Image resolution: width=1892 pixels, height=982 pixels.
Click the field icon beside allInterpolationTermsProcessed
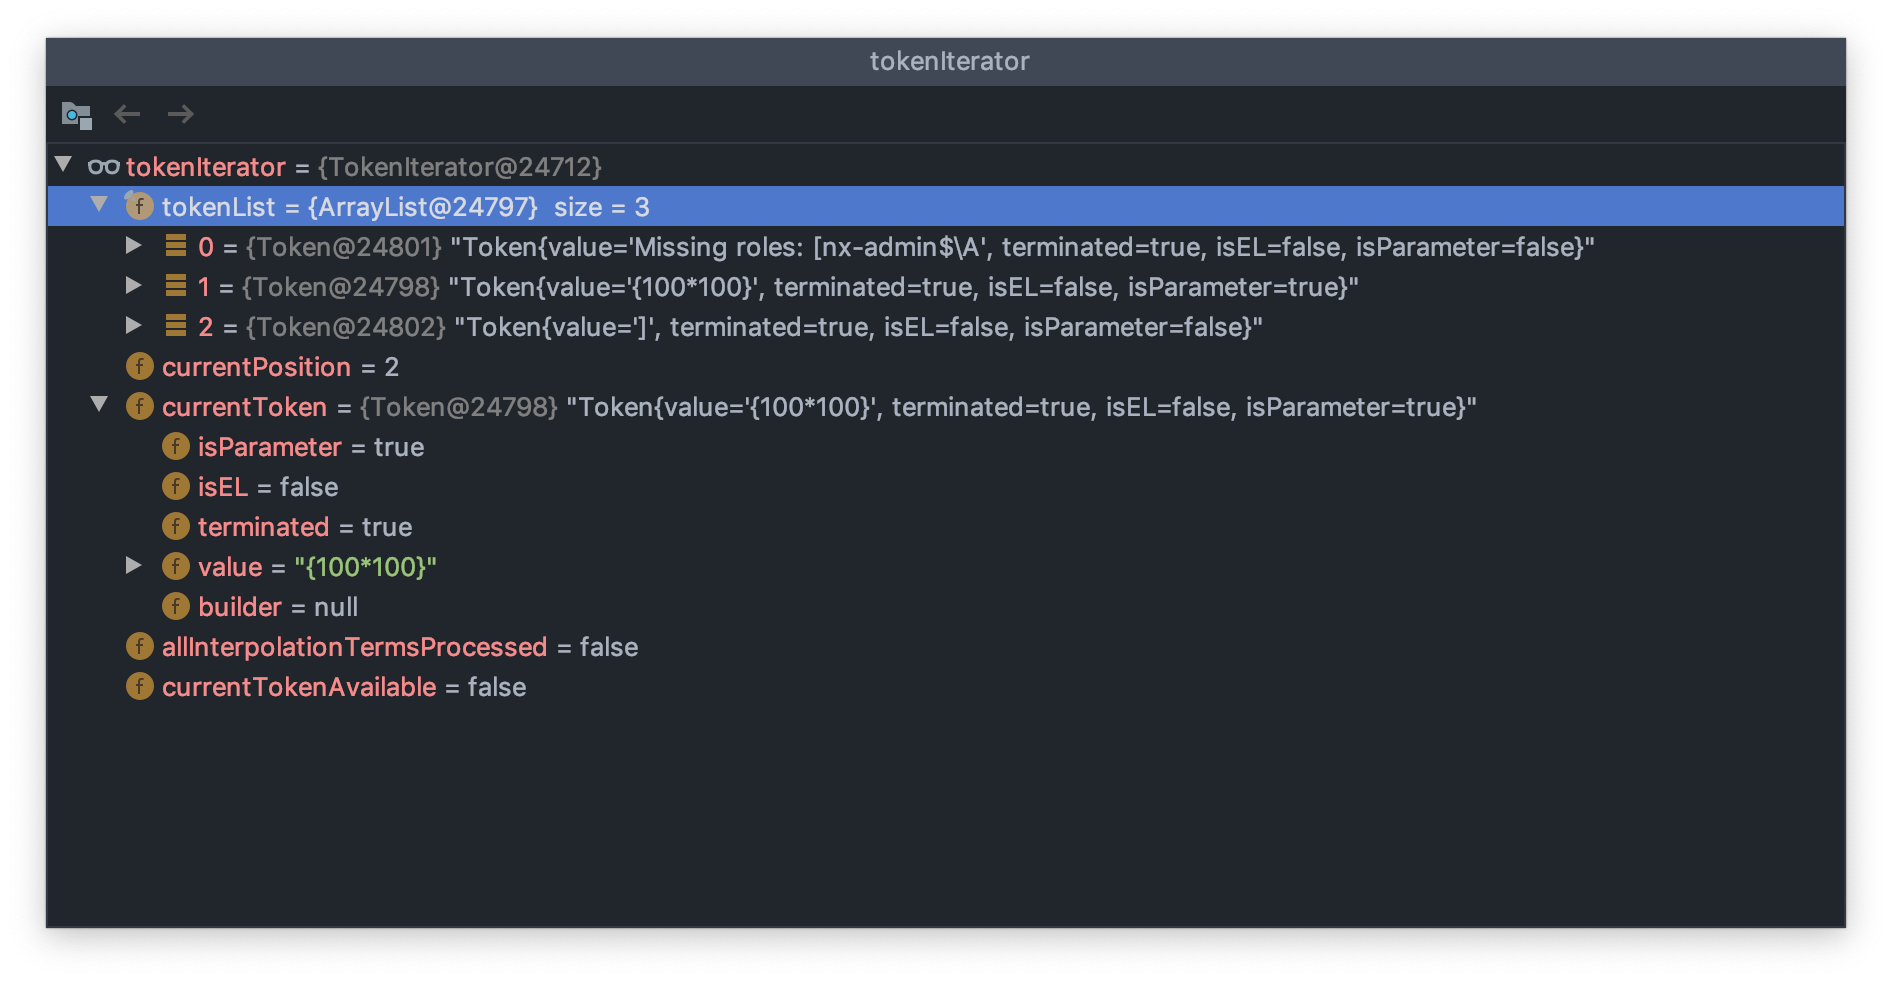pos(140,646)
